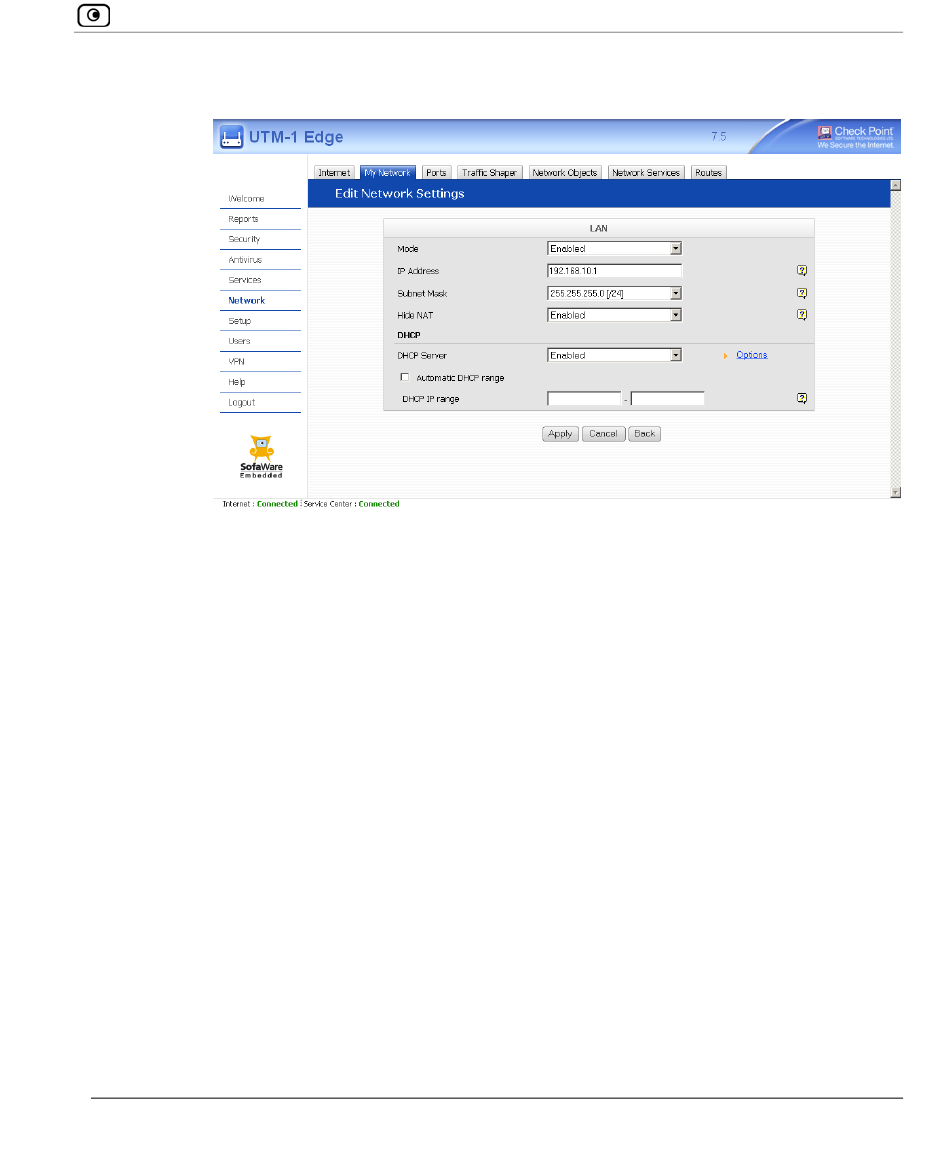Switch to the Ports tab
950x1176 pixels.
tap(436, 172)
